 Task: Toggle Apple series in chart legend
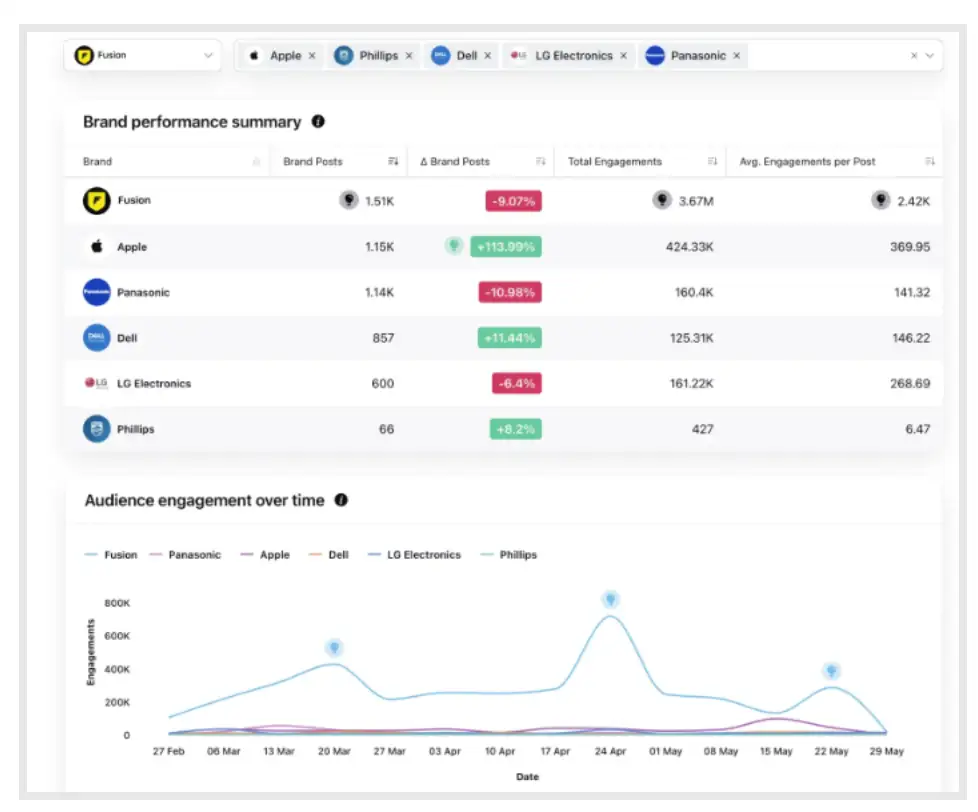pyautogui.click(x=265, y=554)
